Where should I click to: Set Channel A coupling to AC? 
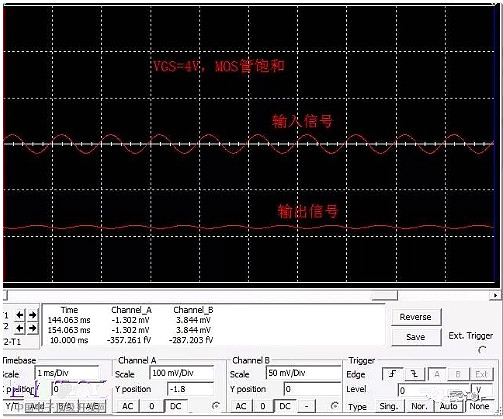(128, 406)
